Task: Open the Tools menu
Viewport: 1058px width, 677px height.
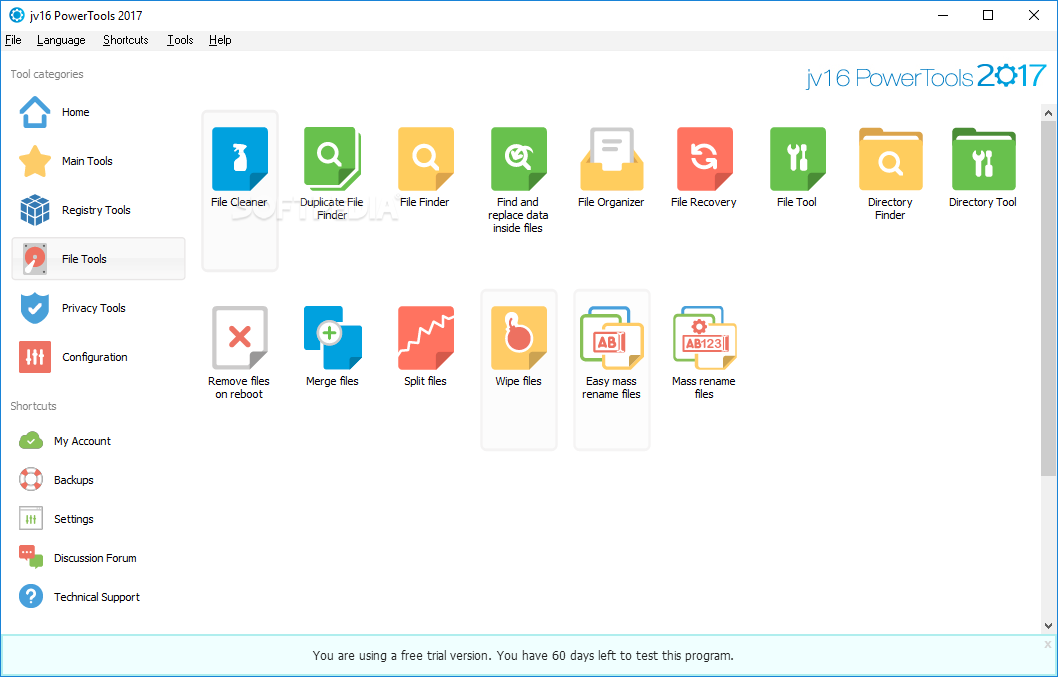Action: (180, 40)
